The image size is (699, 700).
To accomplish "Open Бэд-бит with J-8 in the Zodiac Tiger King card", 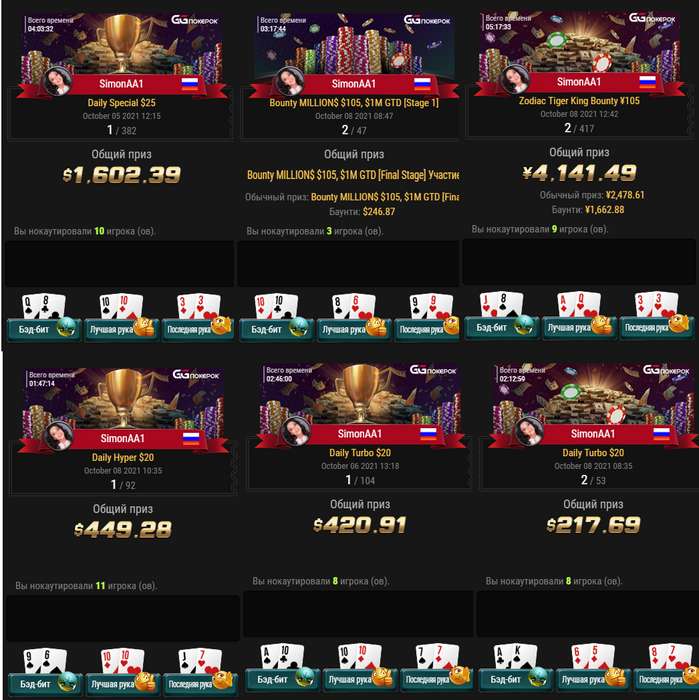I will click(x=501, y=328).
